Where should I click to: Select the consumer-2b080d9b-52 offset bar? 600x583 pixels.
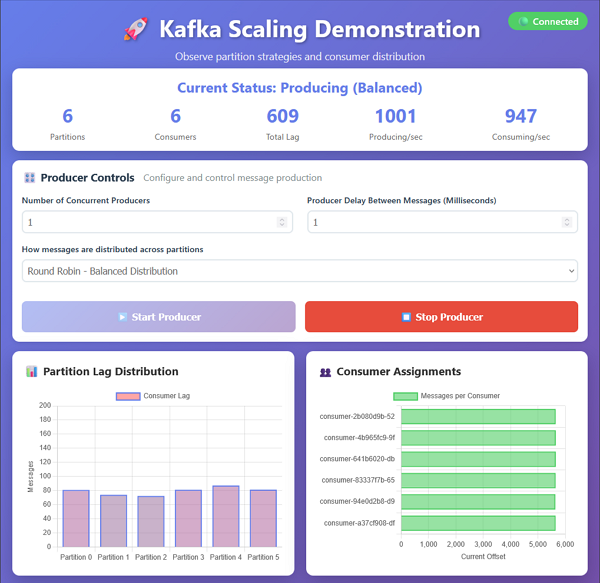coord(478,416)
